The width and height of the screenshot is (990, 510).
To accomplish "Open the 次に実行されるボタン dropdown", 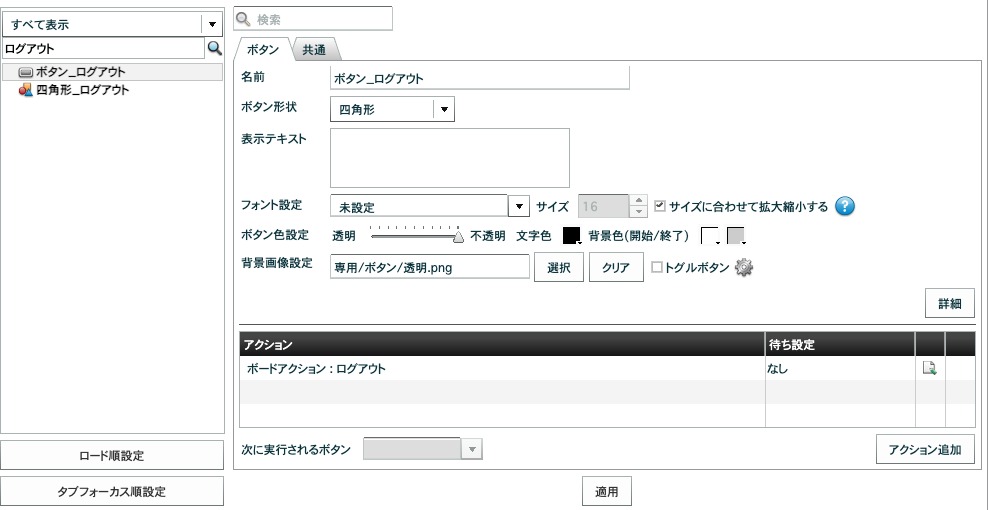I will [x=472, y=449].
